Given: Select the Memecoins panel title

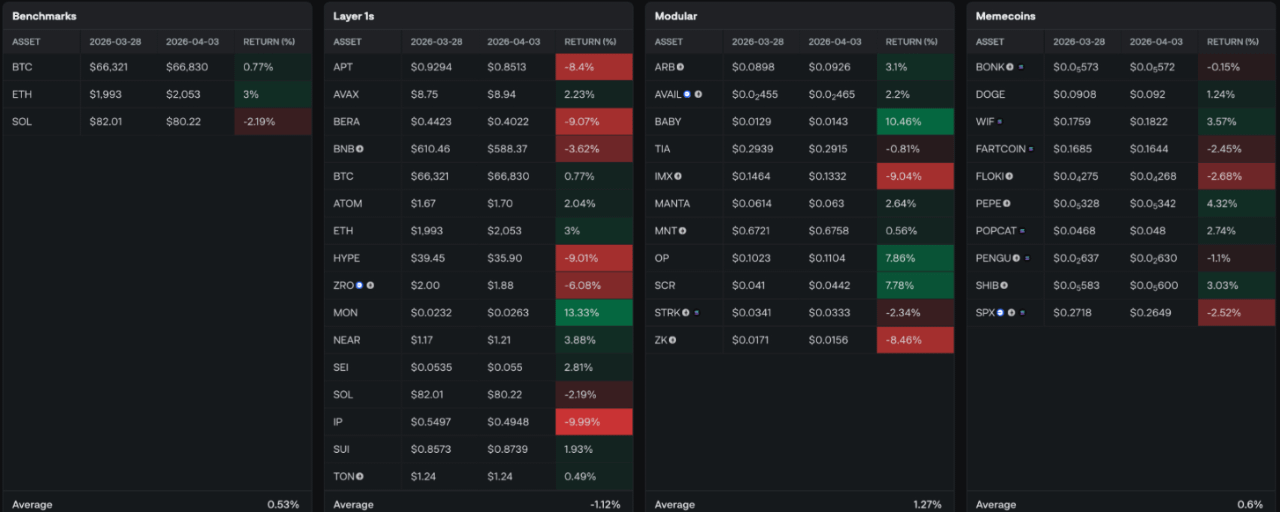Looking at the screenshot, I should pos(1006,16).
